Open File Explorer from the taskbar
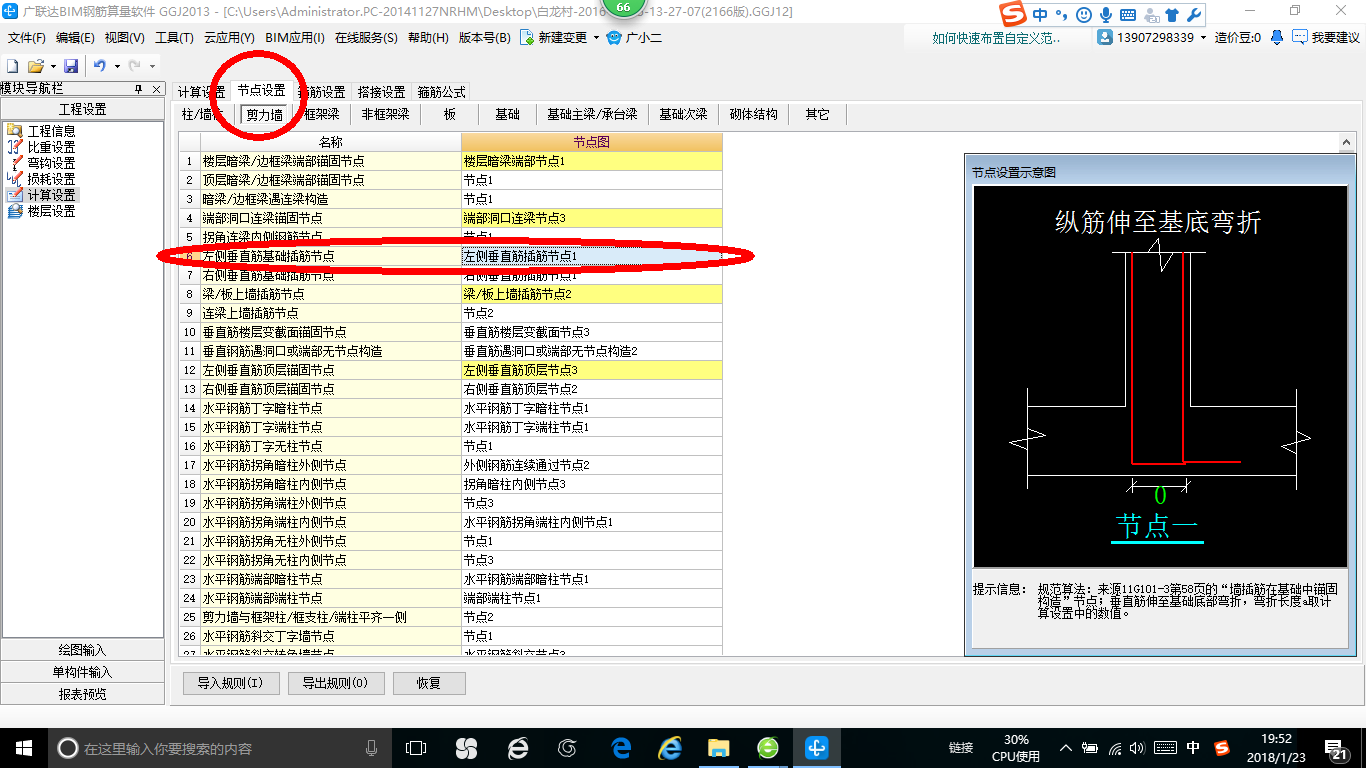This screenshot has height=768, width=1366. [x=718, y=747]
